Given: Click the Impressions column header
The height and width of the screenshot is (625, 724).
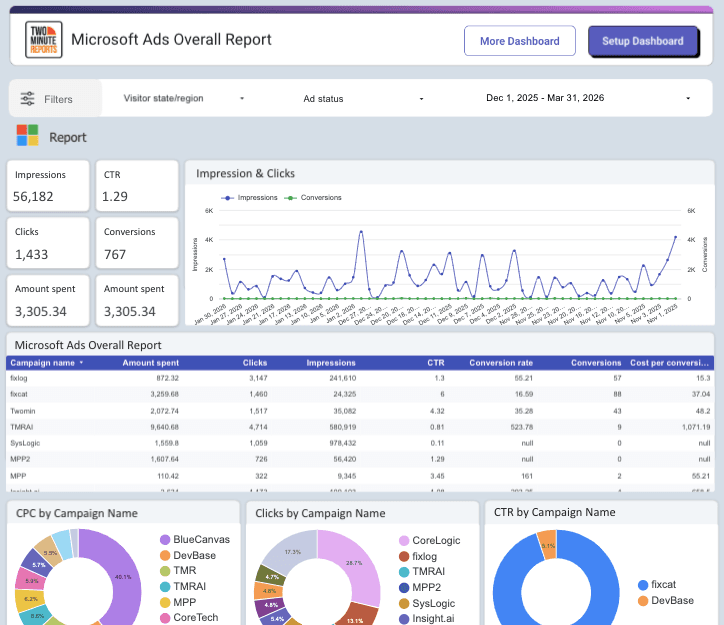Looking at the screenshot, I should point(331,363).
